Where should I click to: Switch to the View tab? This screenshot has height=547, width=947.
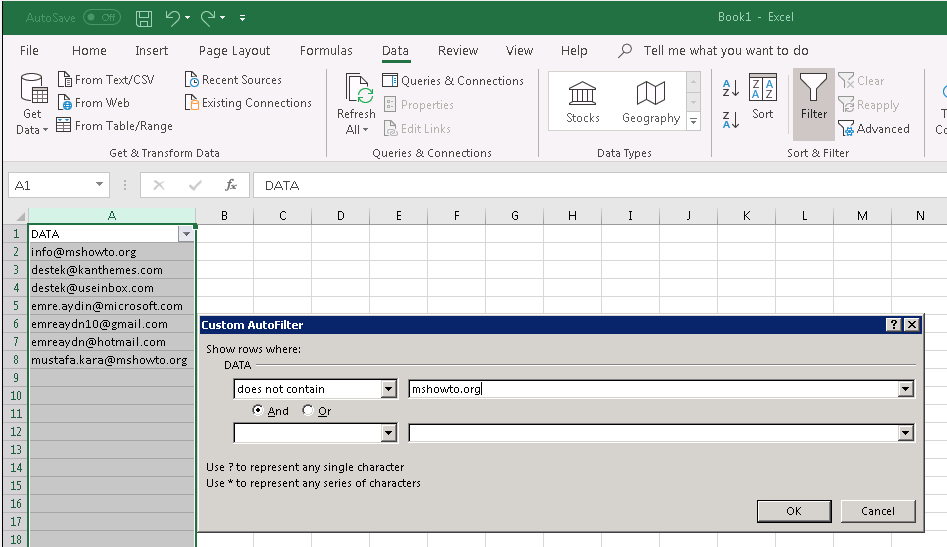tap(519, 51)
